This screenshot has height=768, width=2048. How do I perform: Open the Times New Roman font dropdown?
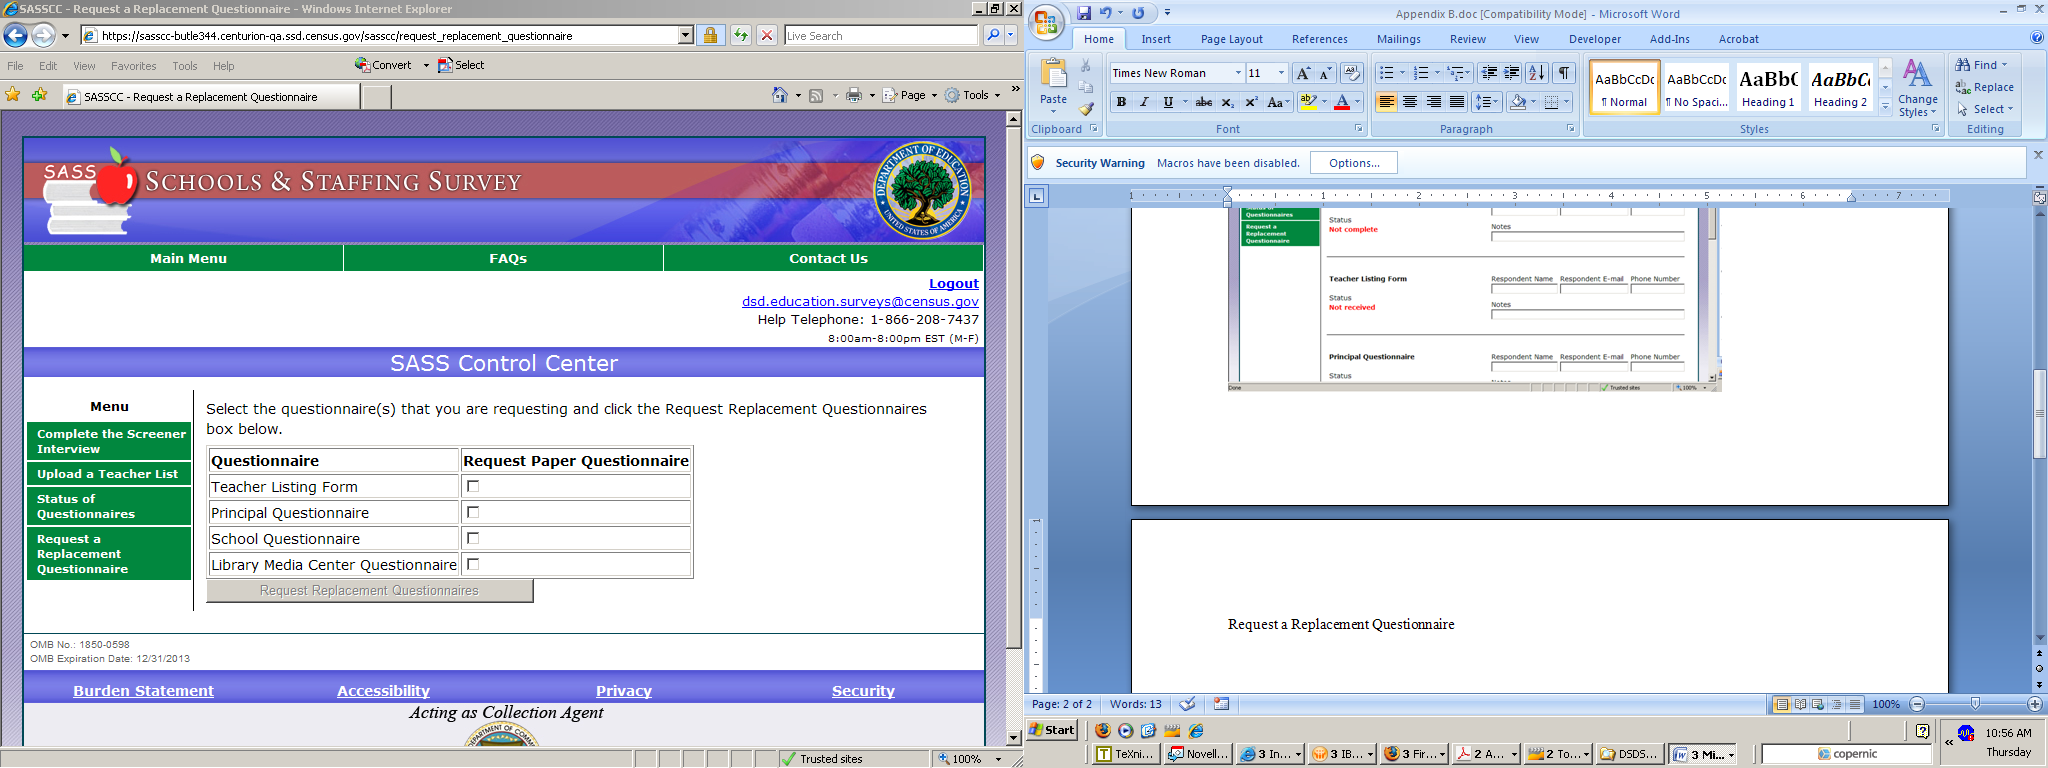point(1237,73)
